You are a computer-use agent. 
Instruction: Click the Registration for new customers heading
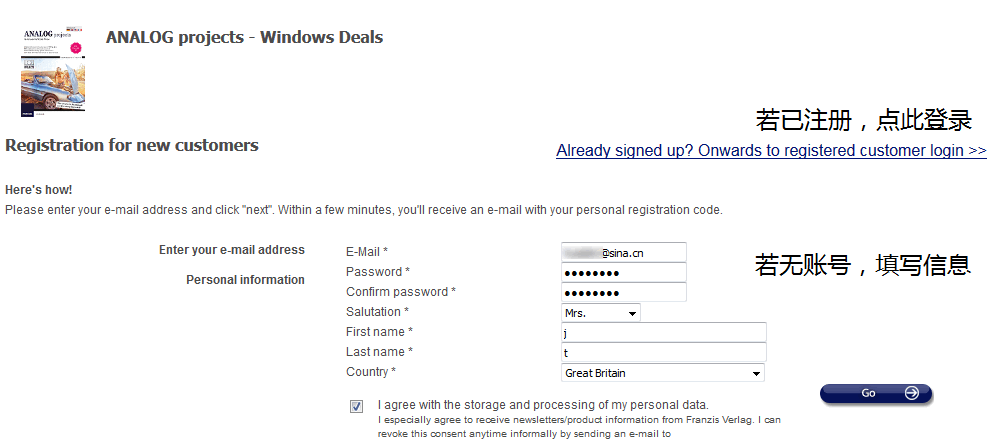(x=132, y=146)
